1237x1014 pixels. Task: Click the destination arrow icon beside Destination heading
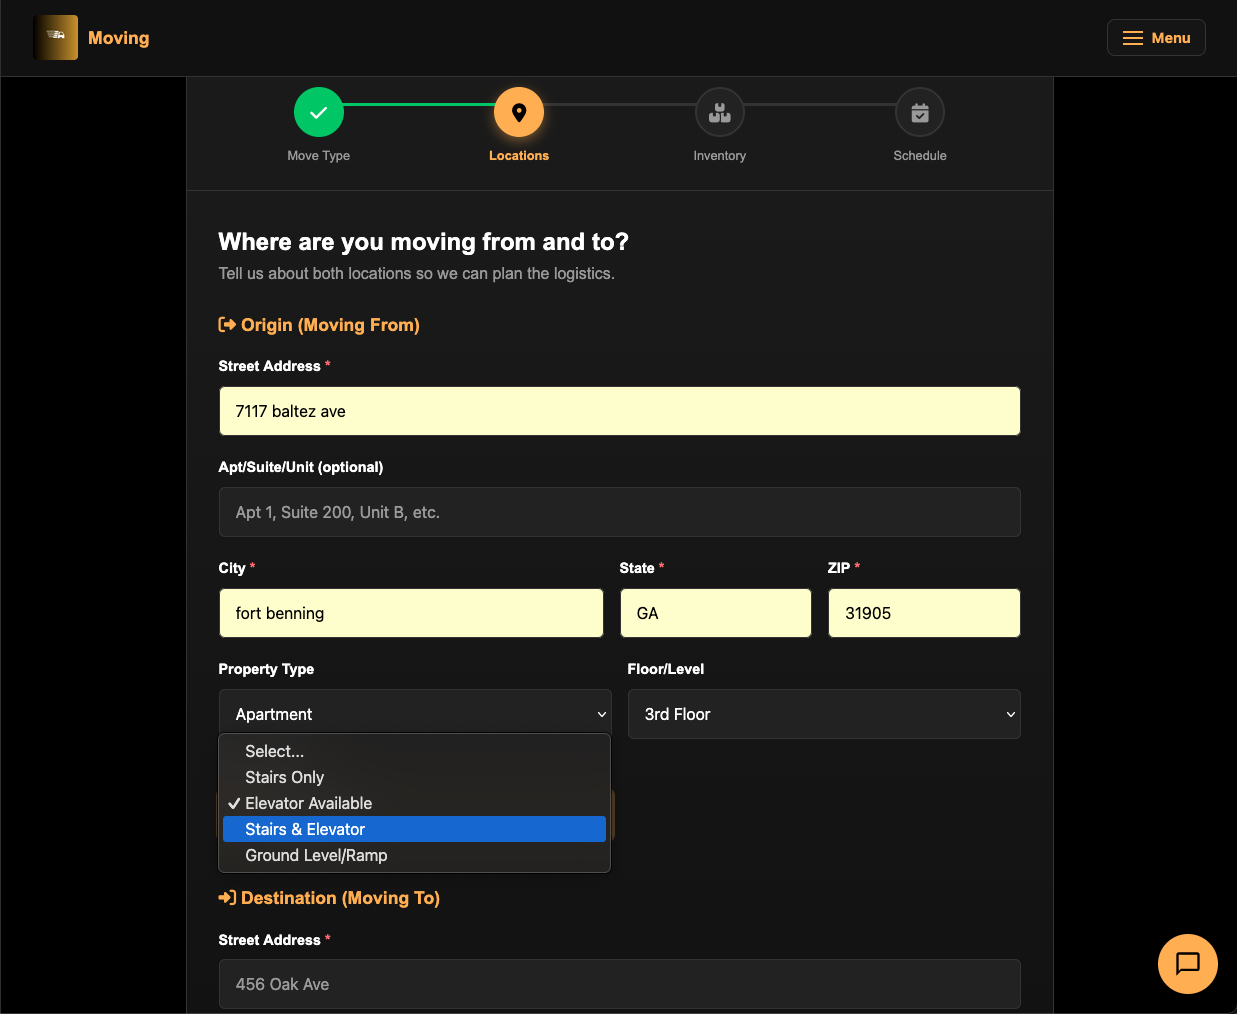click(x=227, y=898)
